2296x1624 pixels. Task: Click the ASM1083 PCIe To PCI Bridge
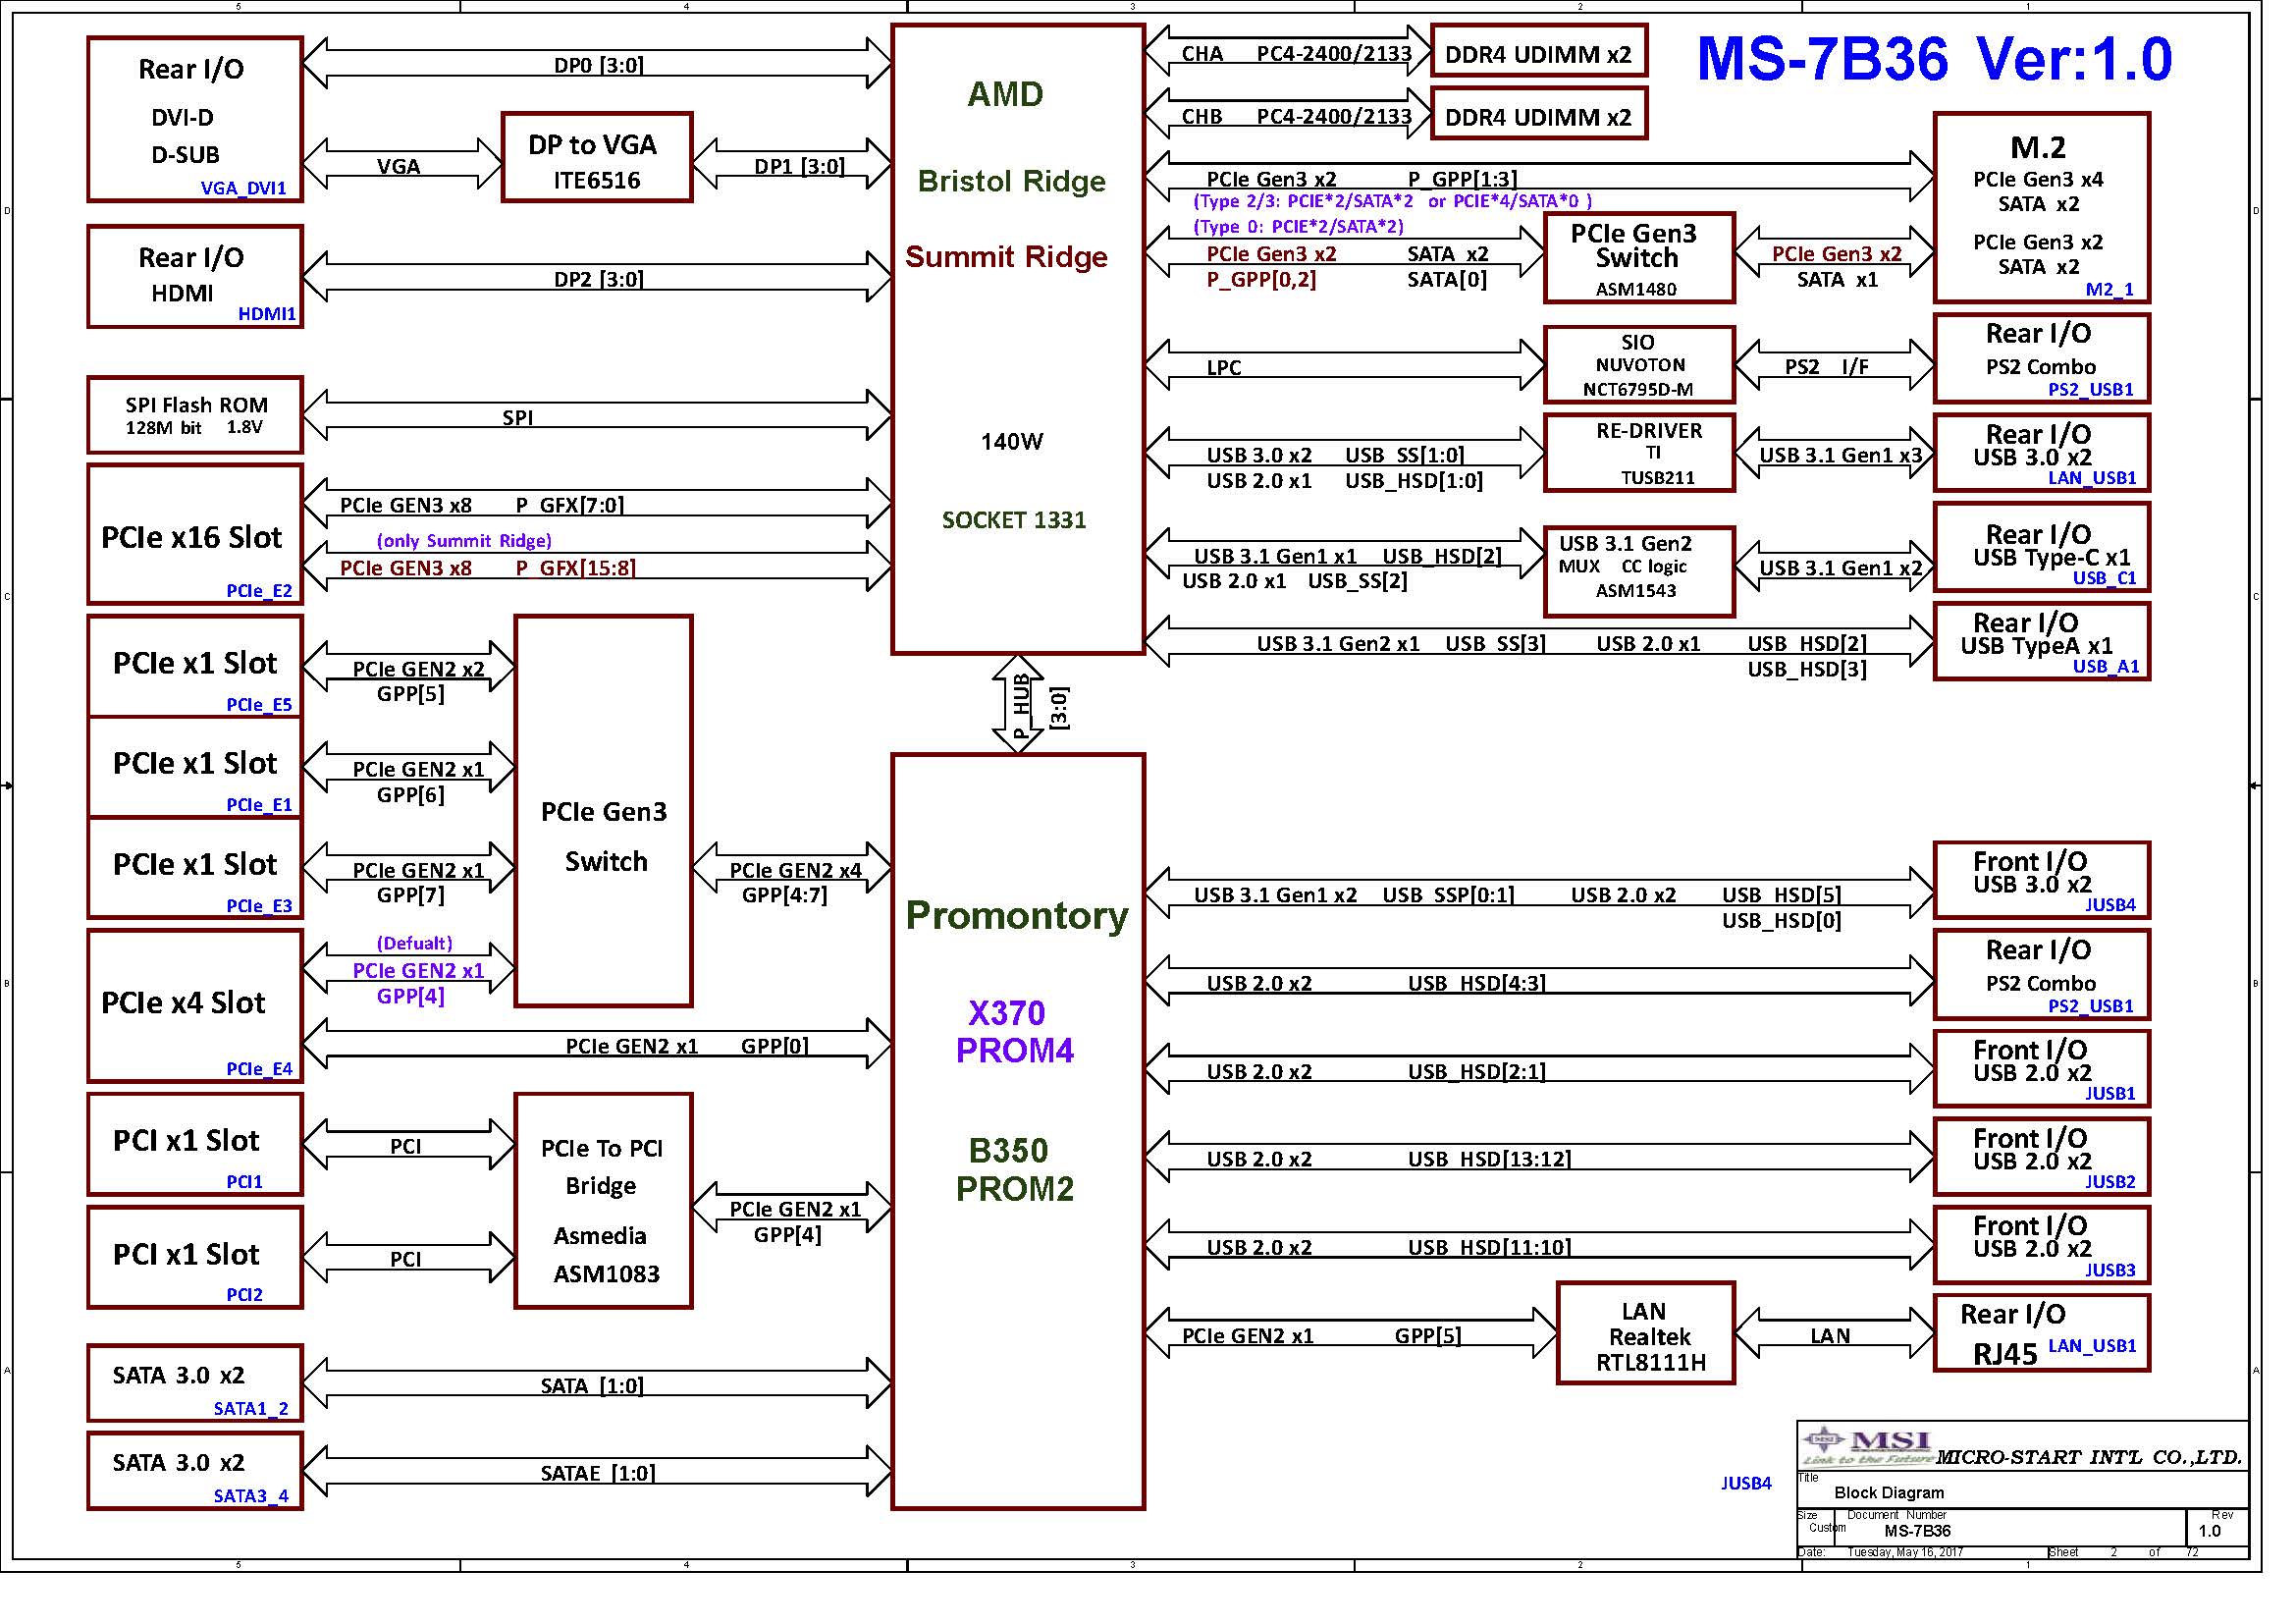603,1200
